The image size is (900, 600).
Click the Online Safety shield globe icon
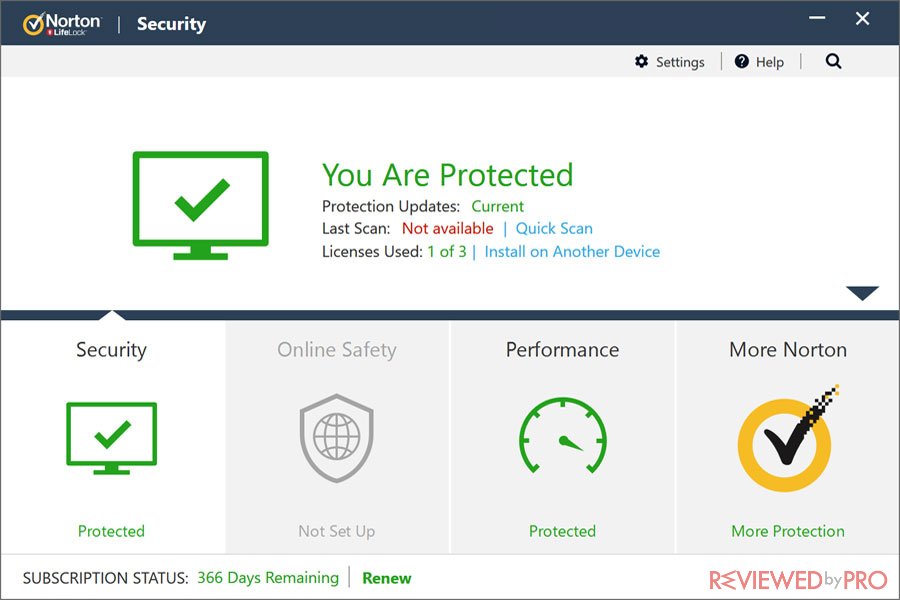[x=337, y=438]
